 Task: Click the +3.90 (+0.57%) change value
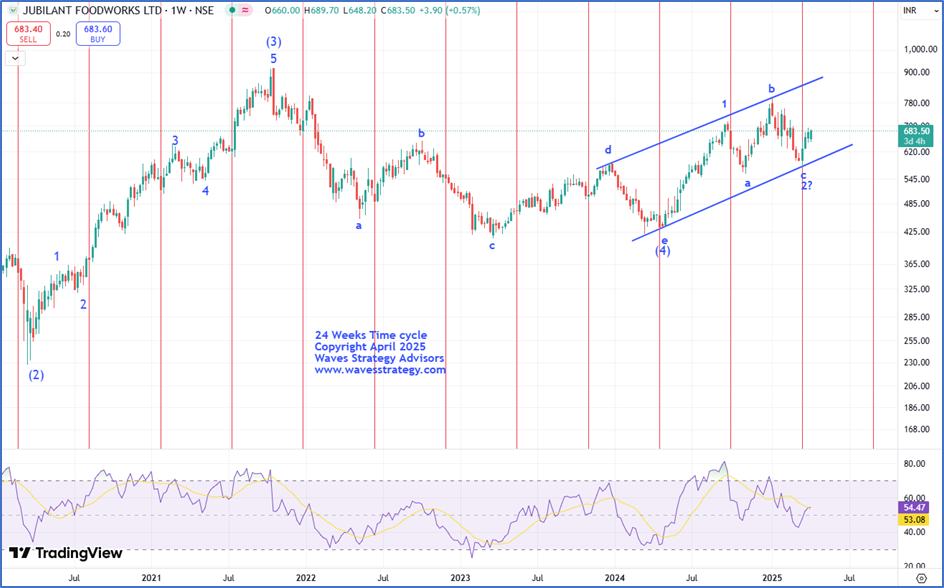[x=449, y=10]
